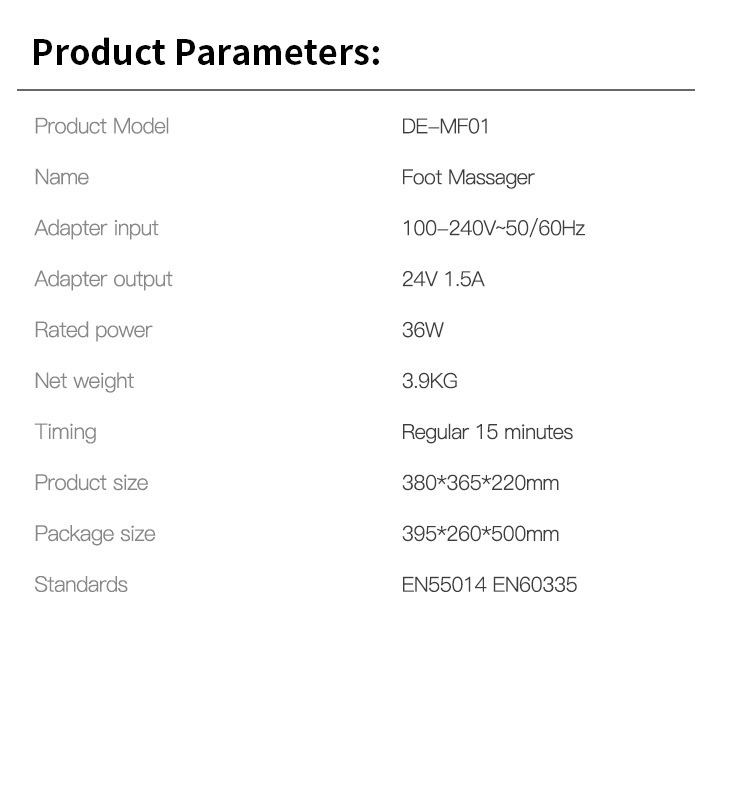Click the "Product size" label

click(x=91, y=483)
